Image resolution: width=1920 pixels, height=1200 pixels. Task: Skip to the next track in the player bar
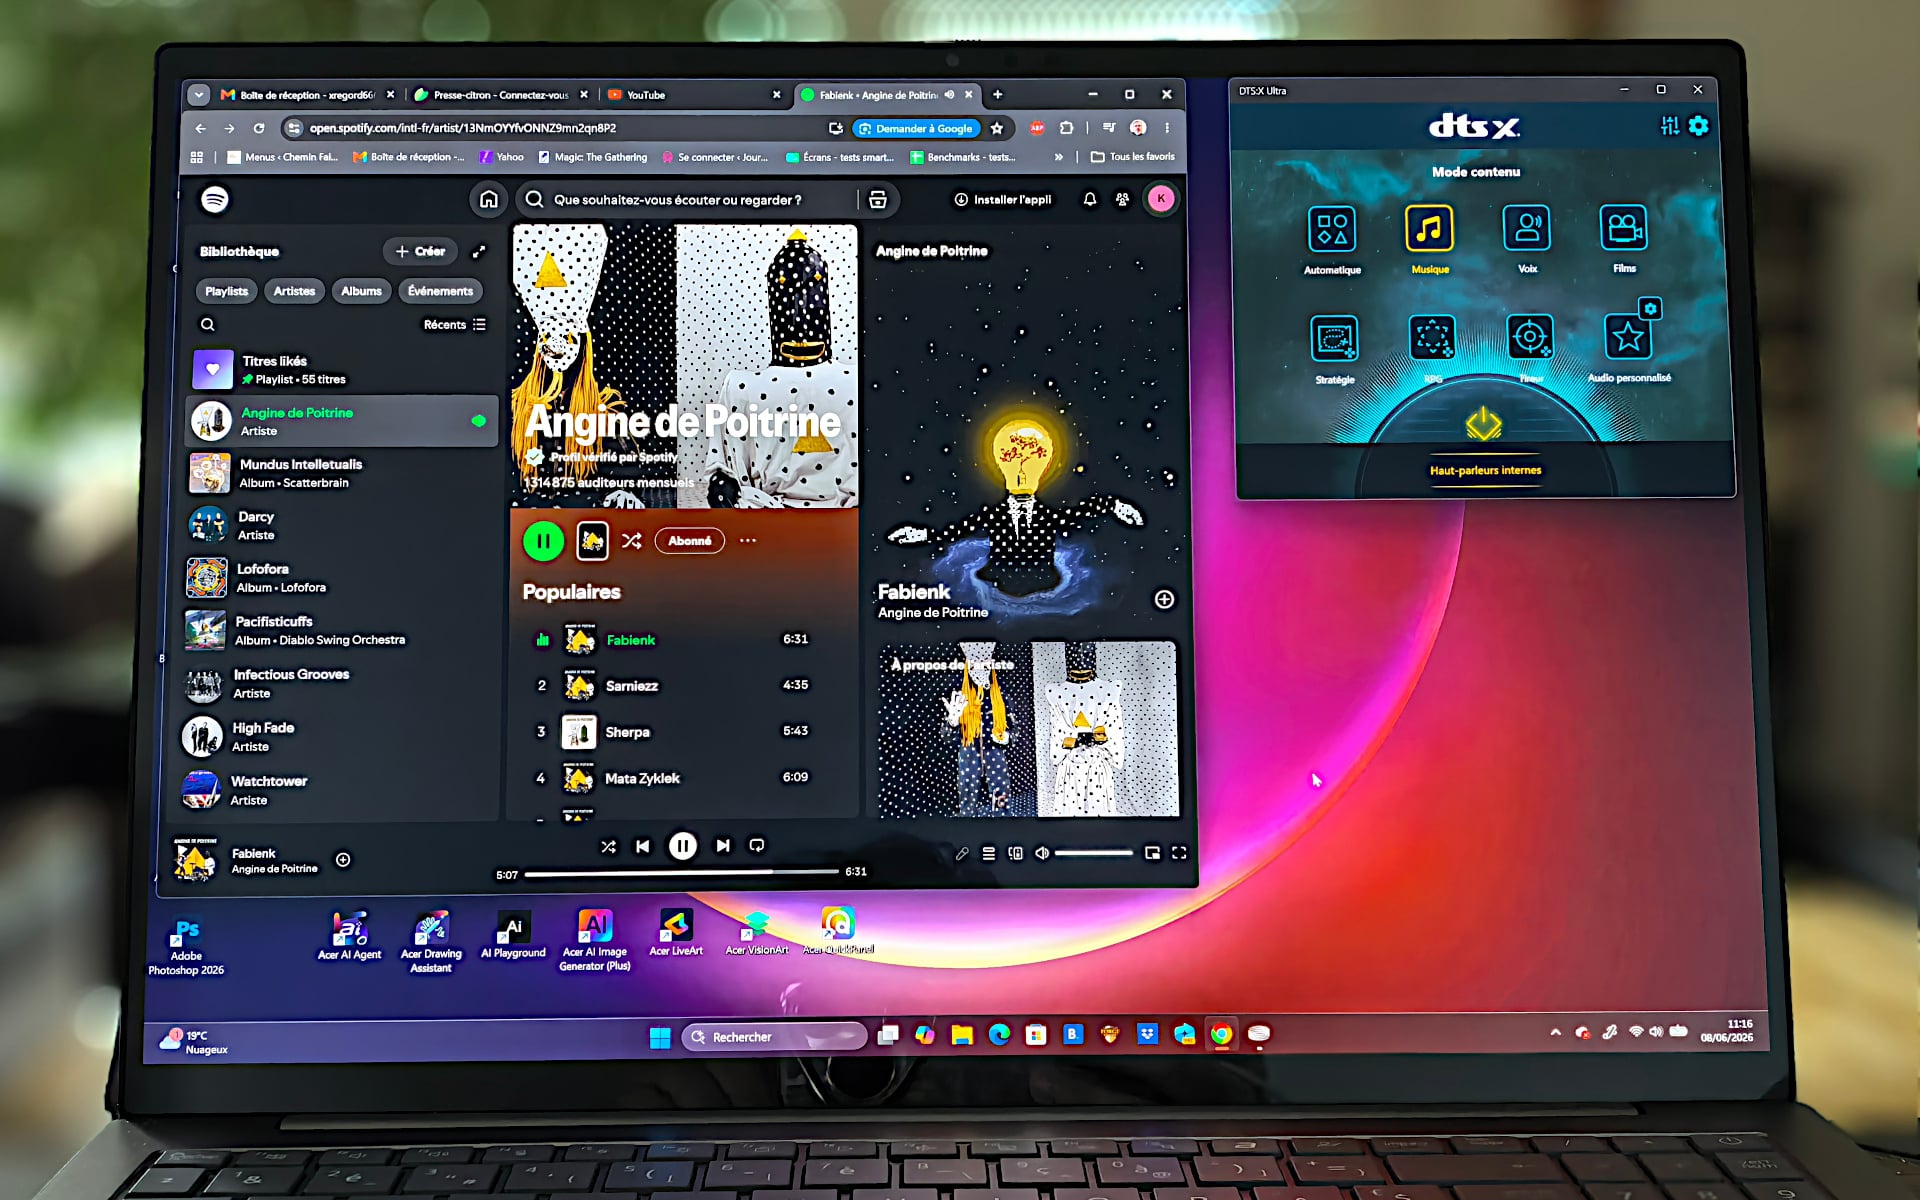coord(722,846)
